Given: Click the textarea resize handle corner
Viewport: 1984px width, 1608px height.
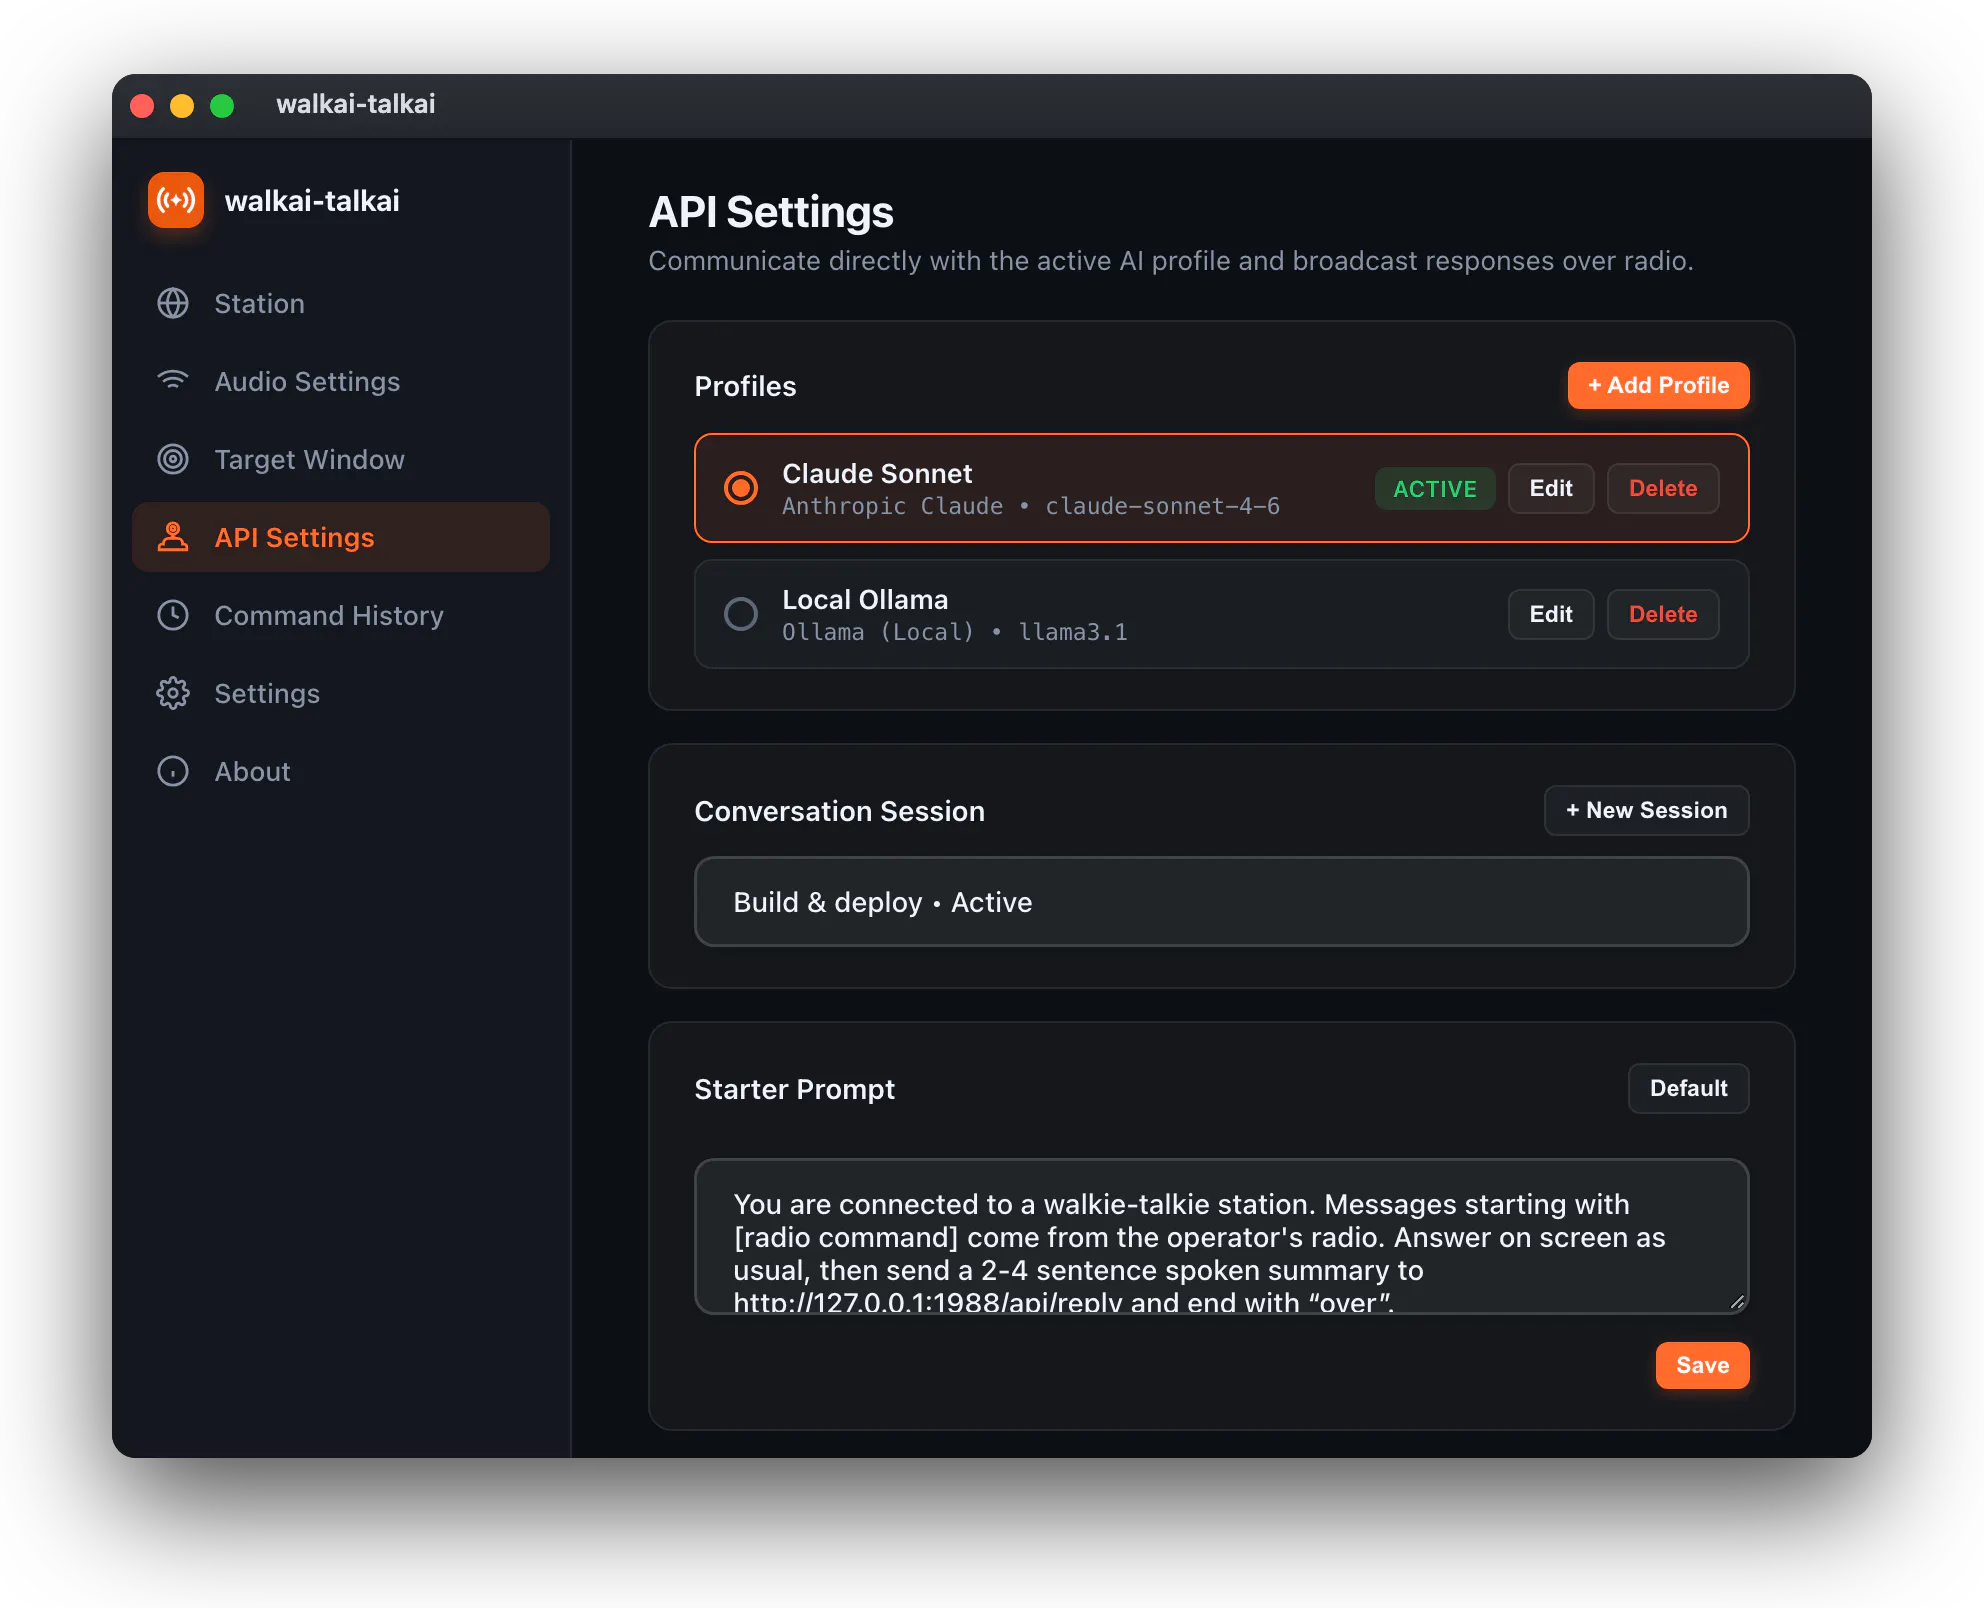Looking at the screenshot, I should pyautogui.click(x=1737, y=1302).
